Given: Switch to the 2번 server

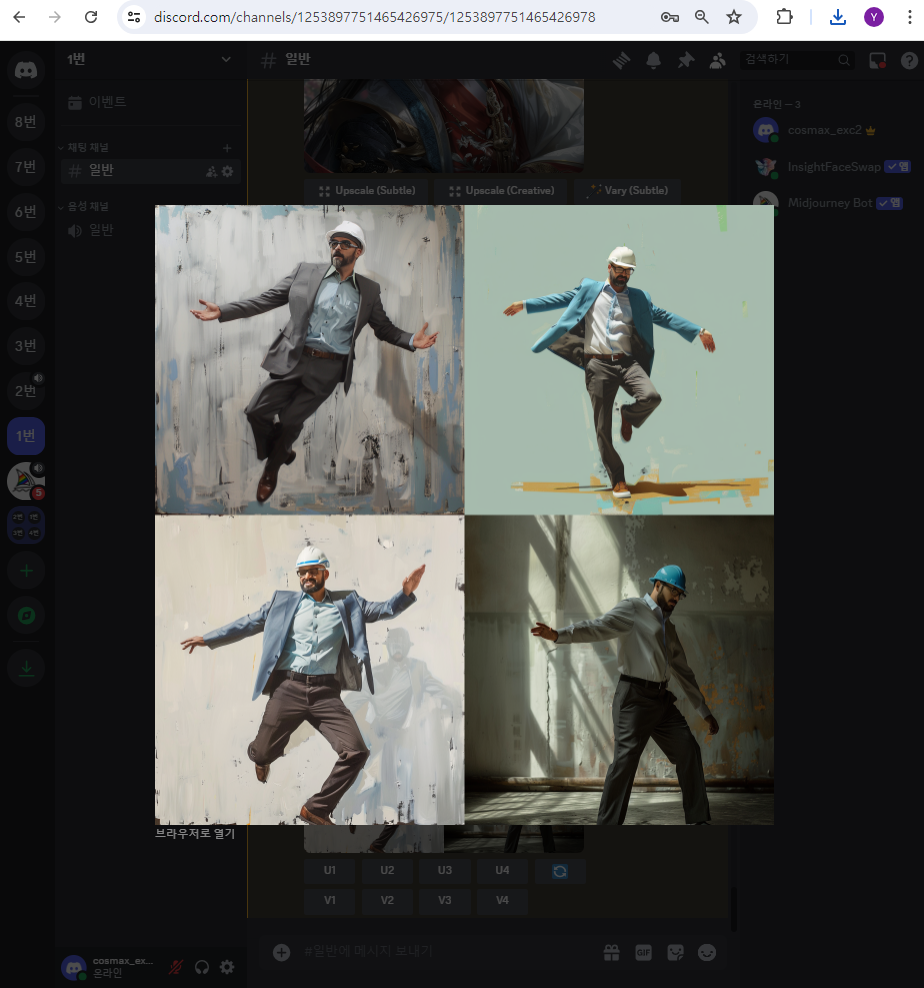Looking at the screenshot, I should 26,391.
